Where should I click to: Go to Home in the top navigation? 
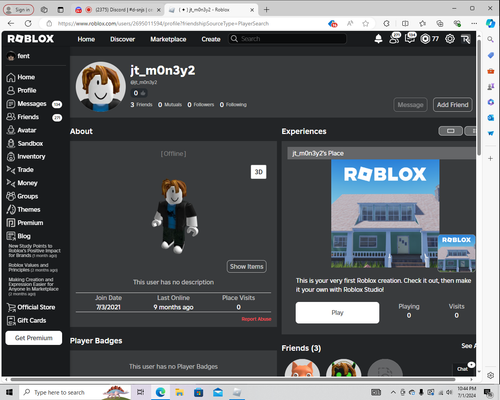pyautogui.click(x=86, y=39)
